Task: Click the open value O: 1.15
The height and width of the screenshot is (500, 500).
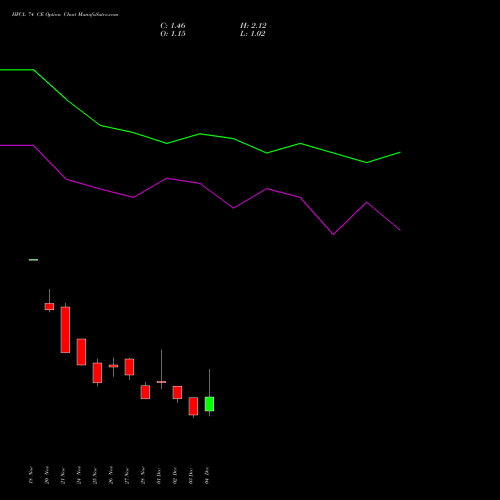Action: pyautogui.click(x=173, y=34)
